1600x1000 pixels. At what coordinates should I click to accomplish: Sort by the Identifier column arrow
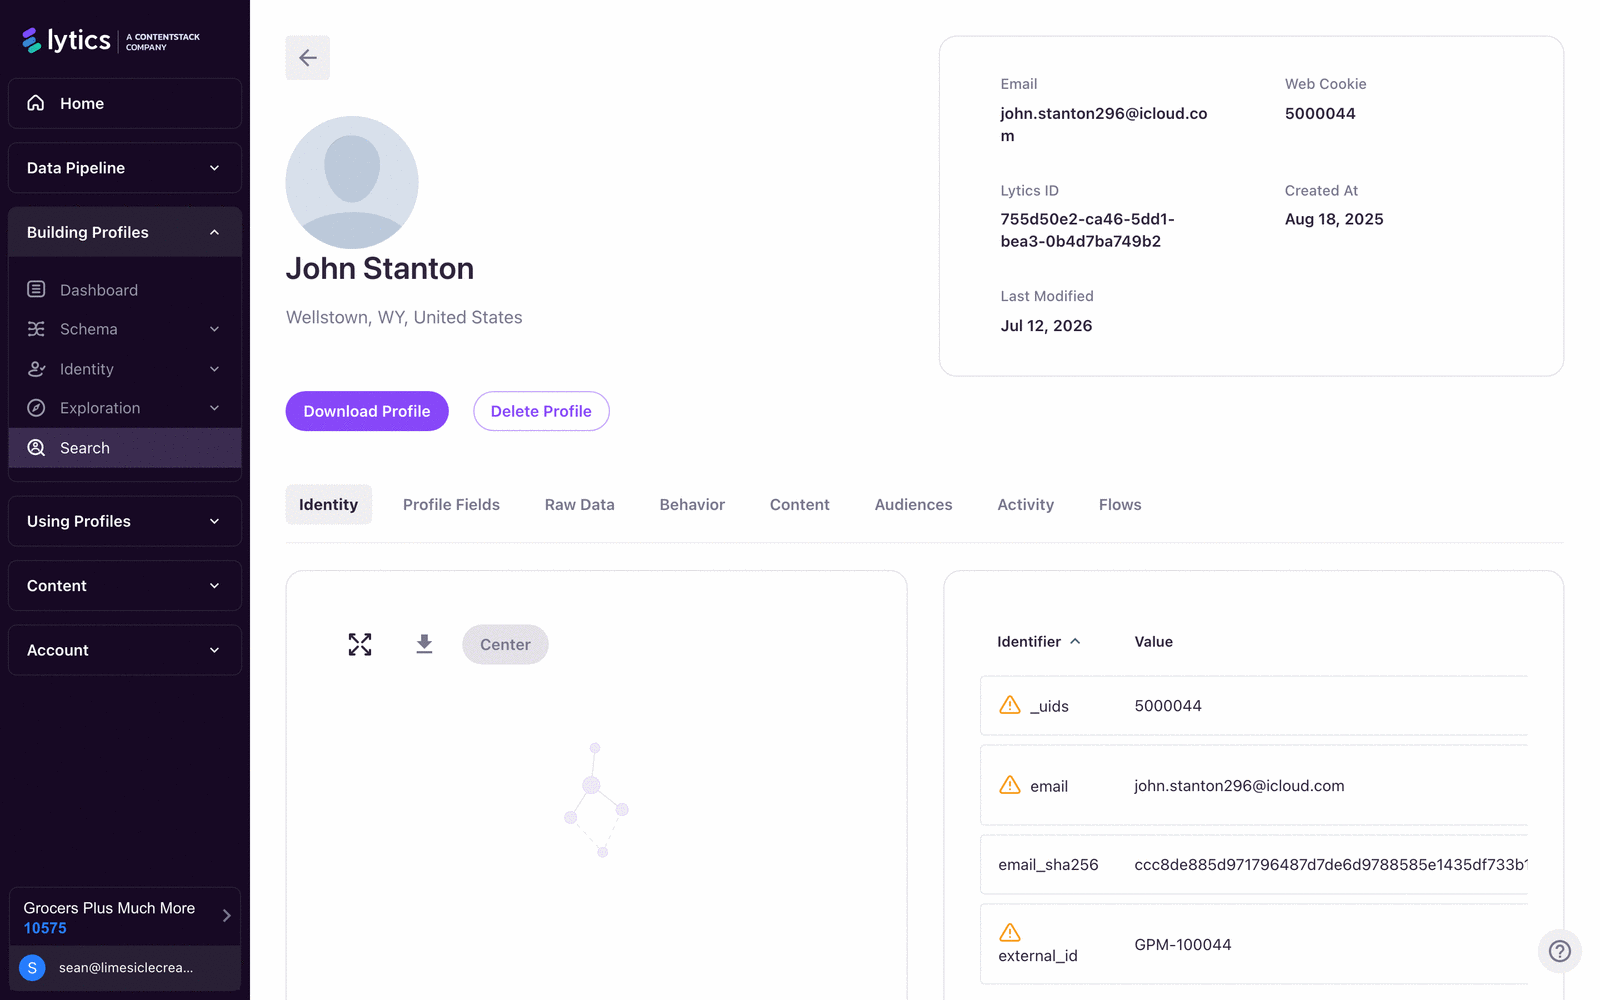point(1075,642)
